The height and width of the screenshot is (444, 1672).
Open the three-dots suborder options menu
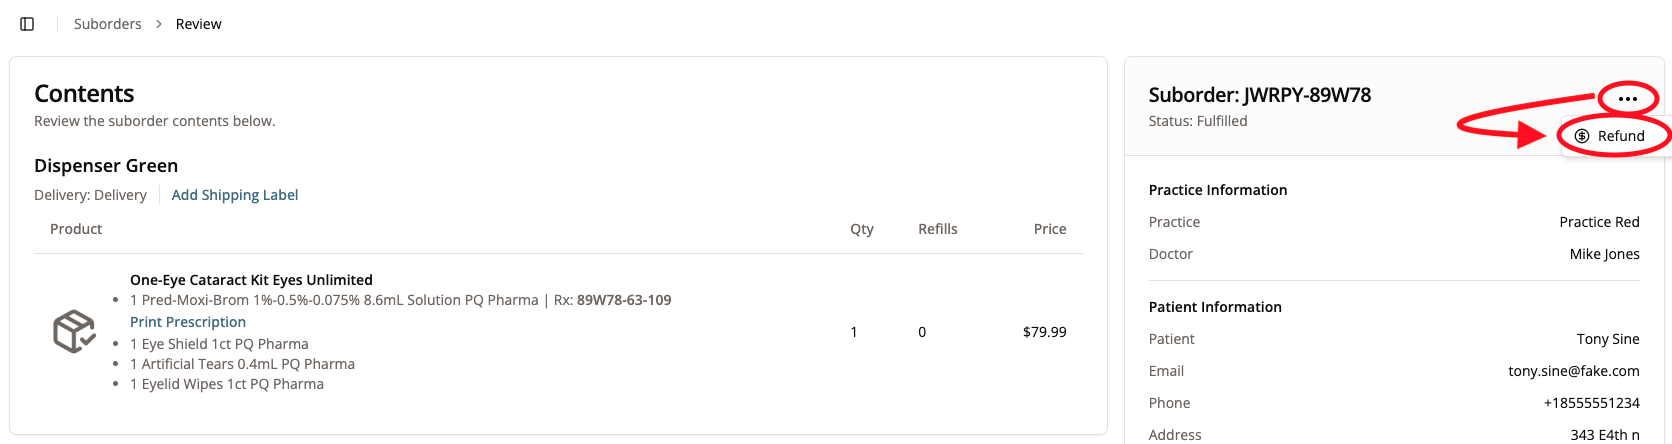pyautogui.click(x=1628, y=99)
